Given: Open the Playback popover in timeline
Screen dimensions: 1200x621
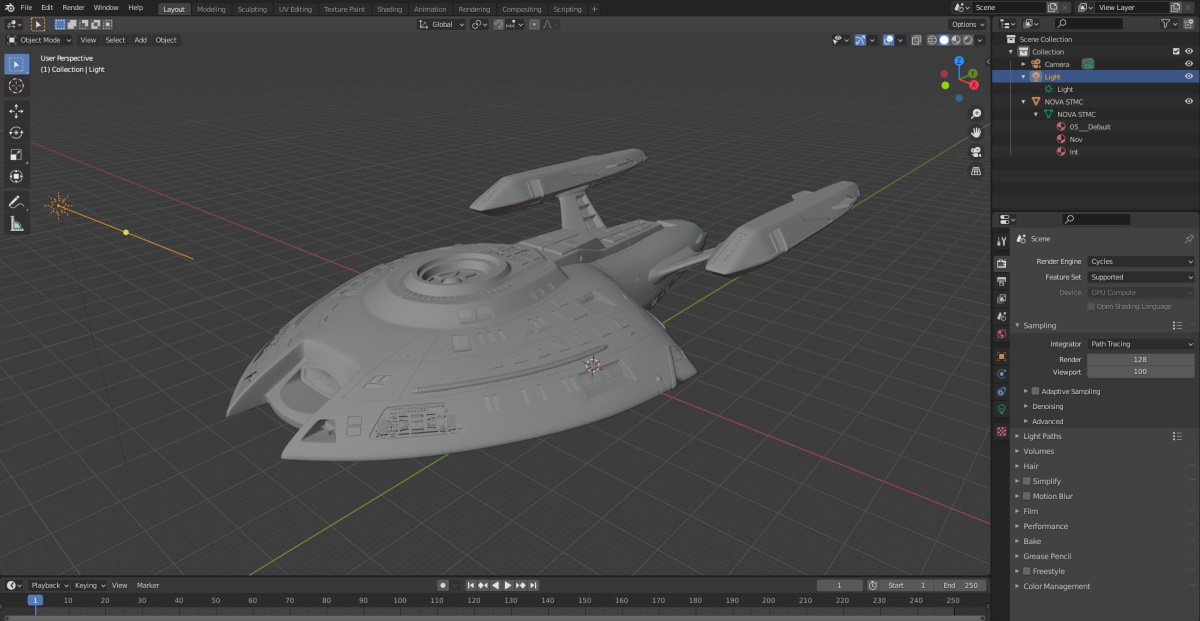Looking at the screenshot, I should click(48, 585).
